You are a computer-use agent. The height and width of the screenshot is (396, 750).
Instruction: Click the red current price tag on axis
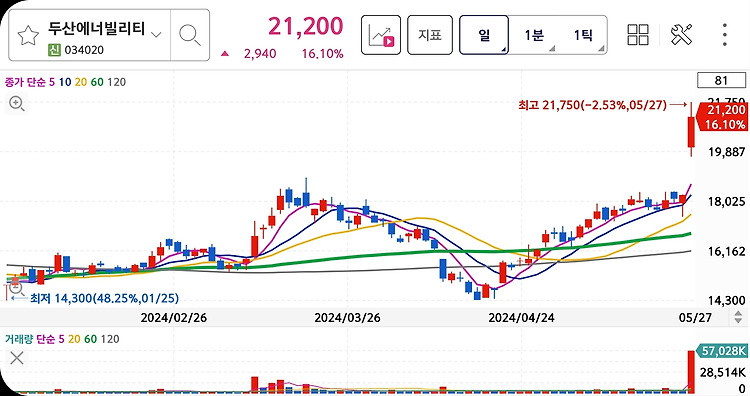pyautogui.click(x=723, y=117)
